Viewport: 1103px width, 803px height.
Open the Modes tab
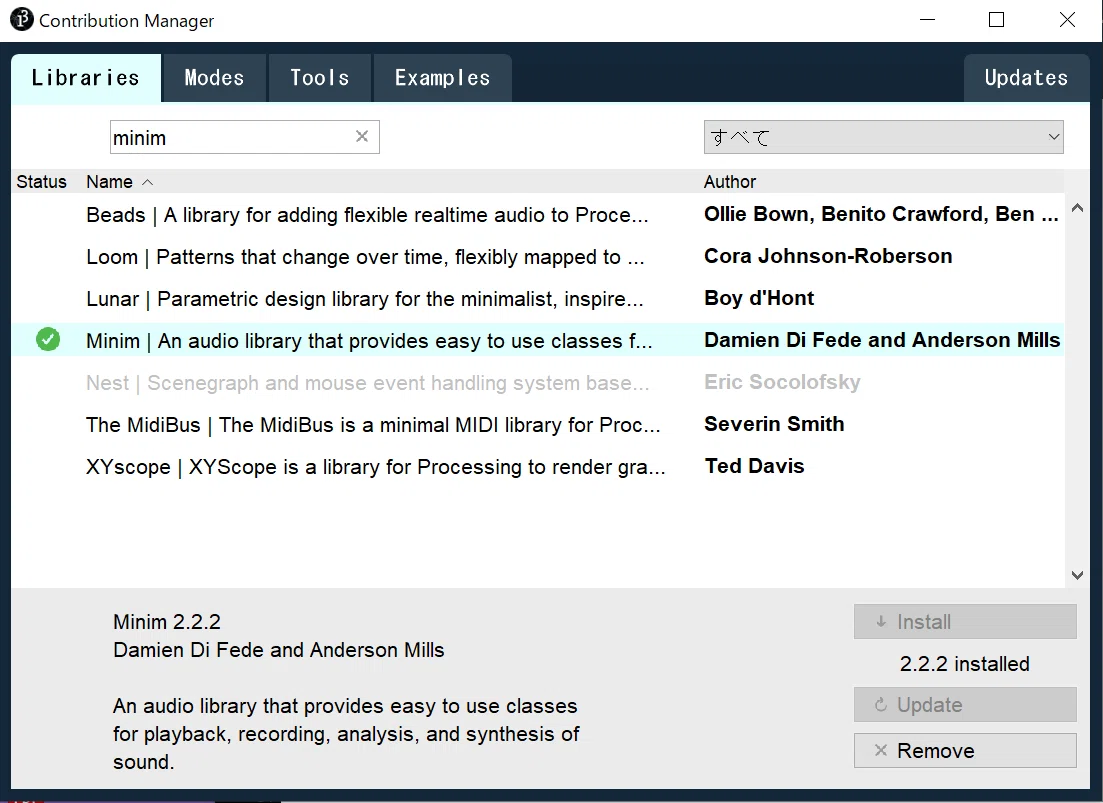(x=214, y=78)
